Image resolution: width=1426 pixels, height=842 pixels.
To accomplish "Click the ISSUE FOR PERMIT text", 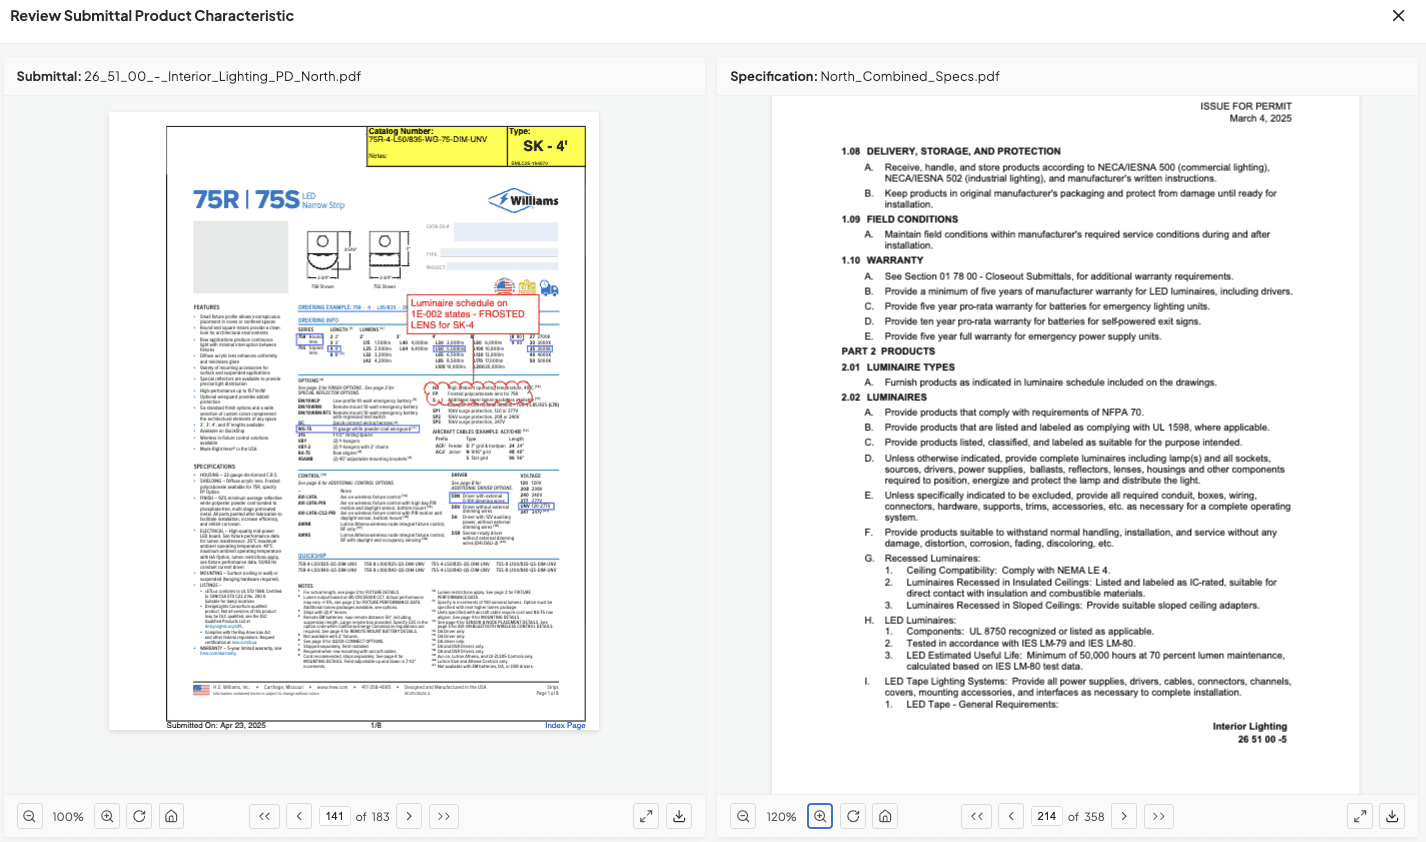I will pos(1246,106).
